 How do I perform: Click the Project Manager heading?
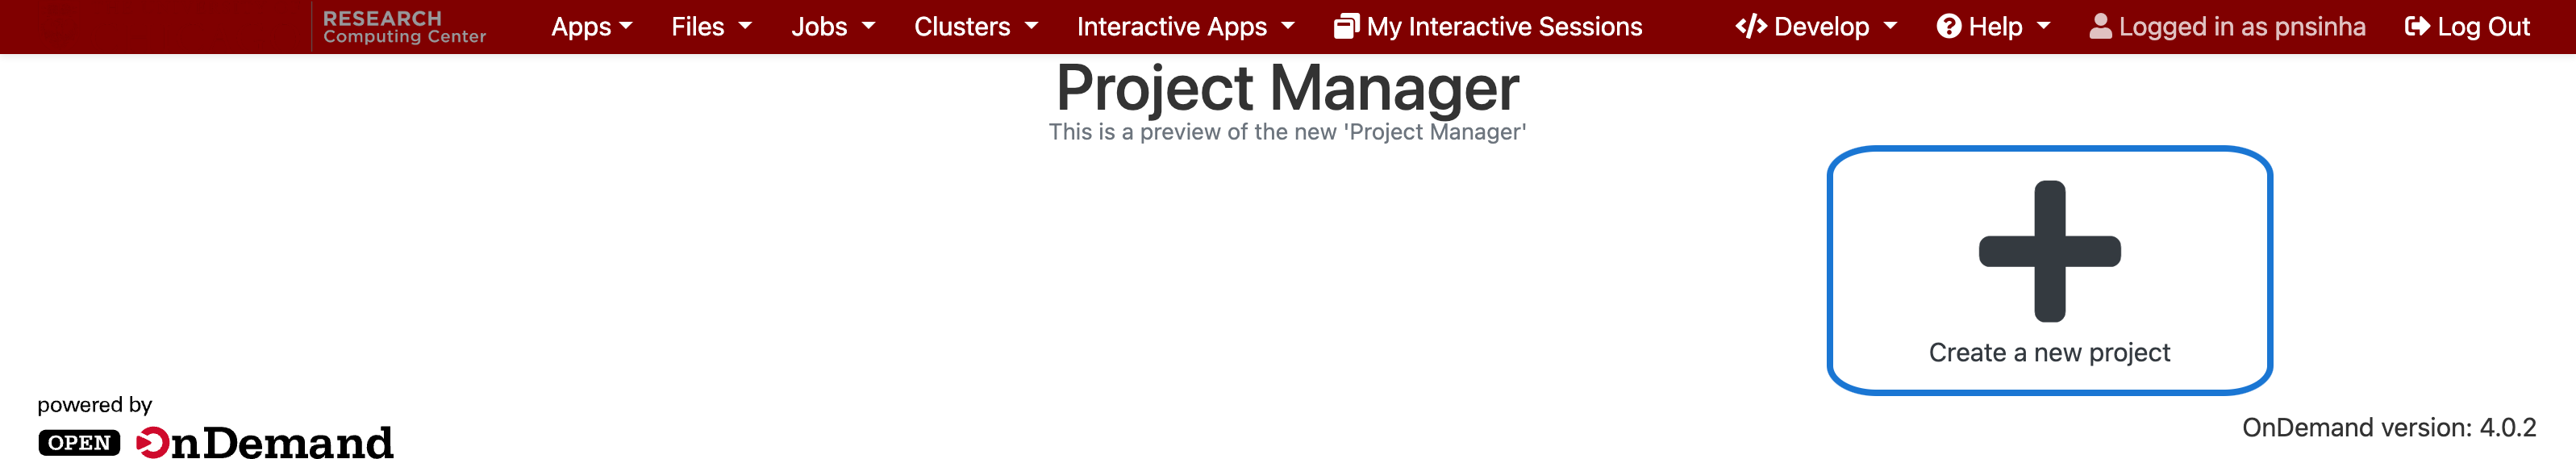click(x=1287, y=88)
